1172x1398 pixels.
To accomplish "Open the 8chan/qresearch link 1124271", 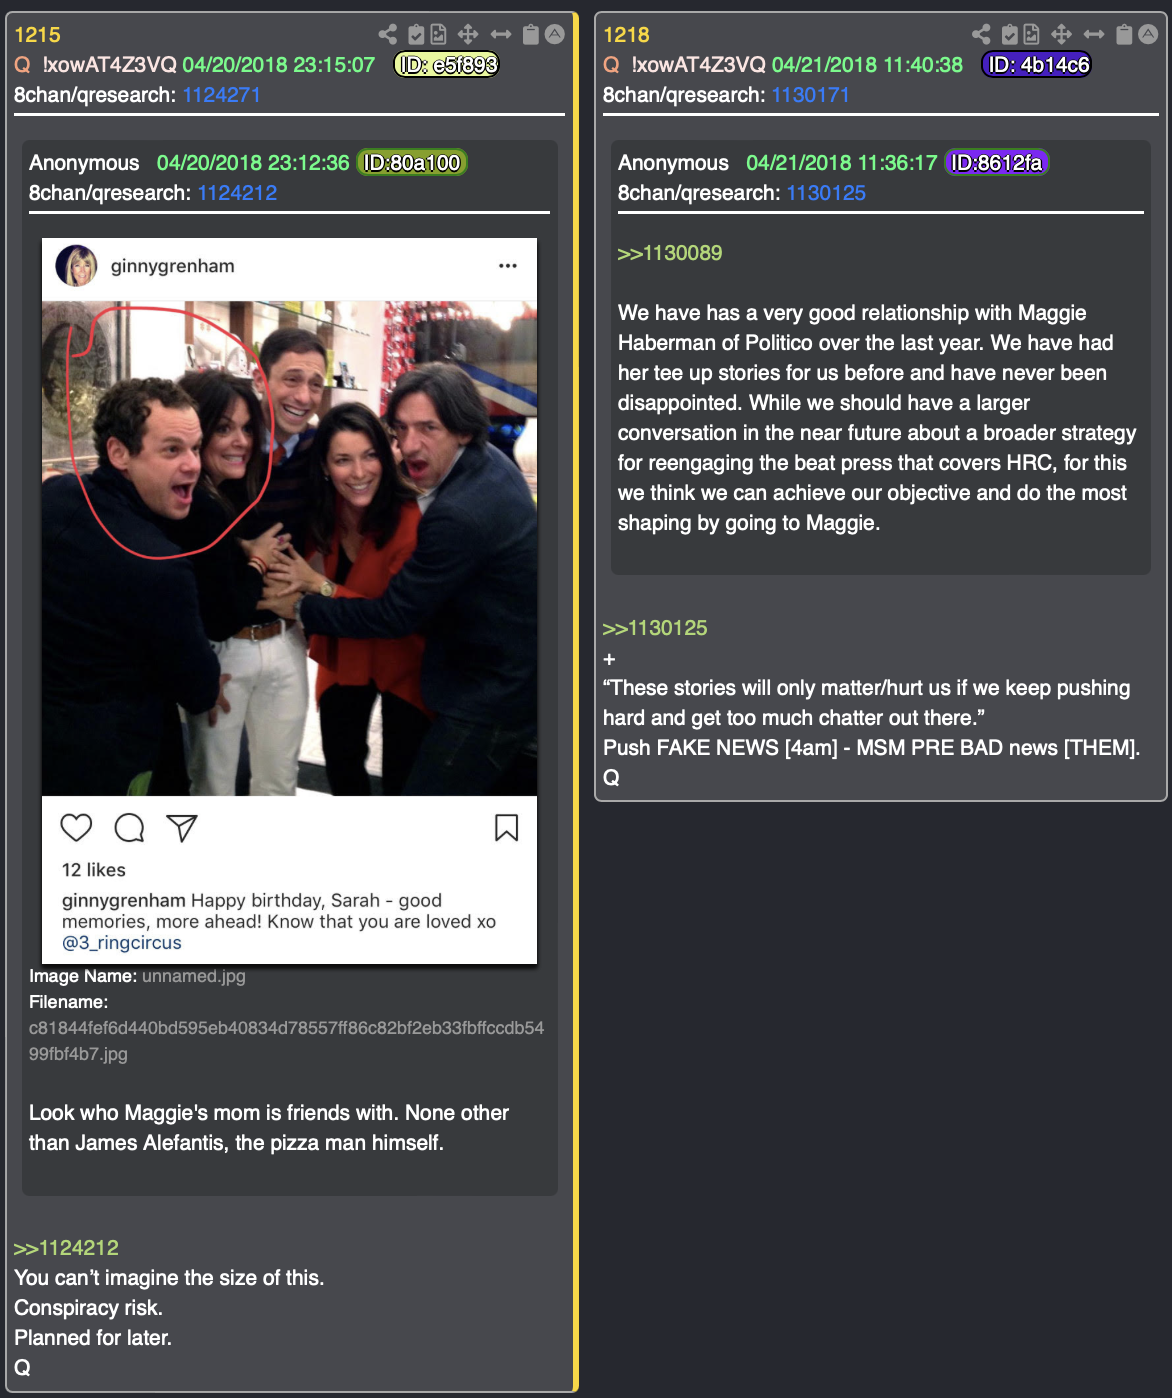I will [222, 95].
